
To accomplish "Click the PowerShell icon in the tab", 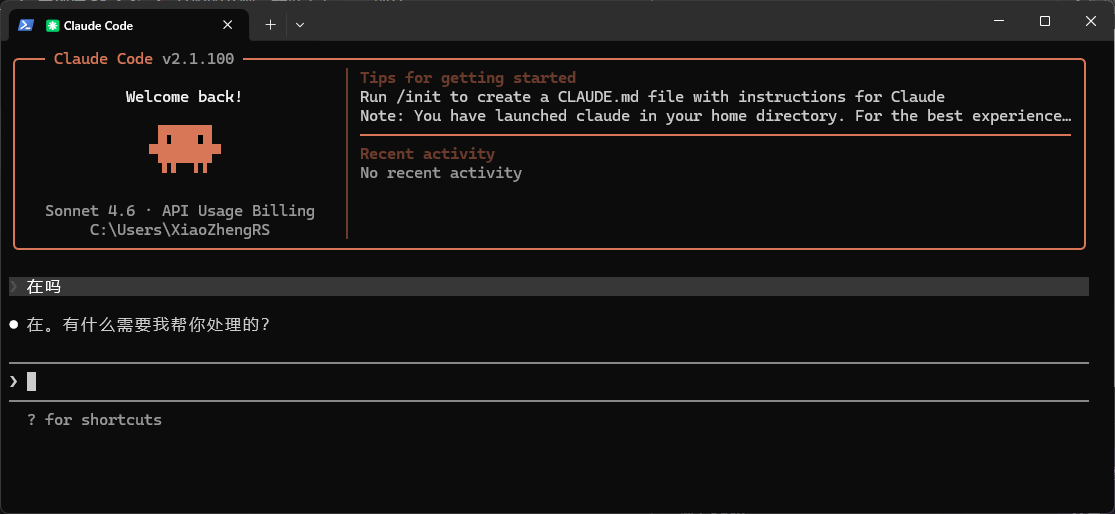I will [26, 25].
